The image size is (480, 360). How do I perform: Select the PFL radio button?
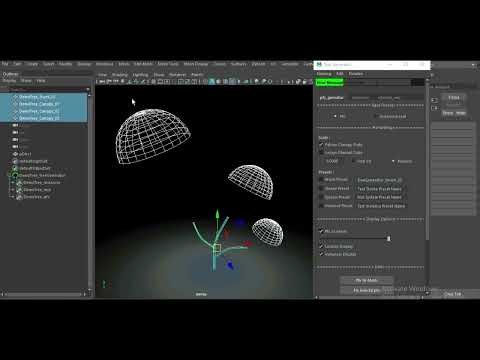[x=335, y=116]
